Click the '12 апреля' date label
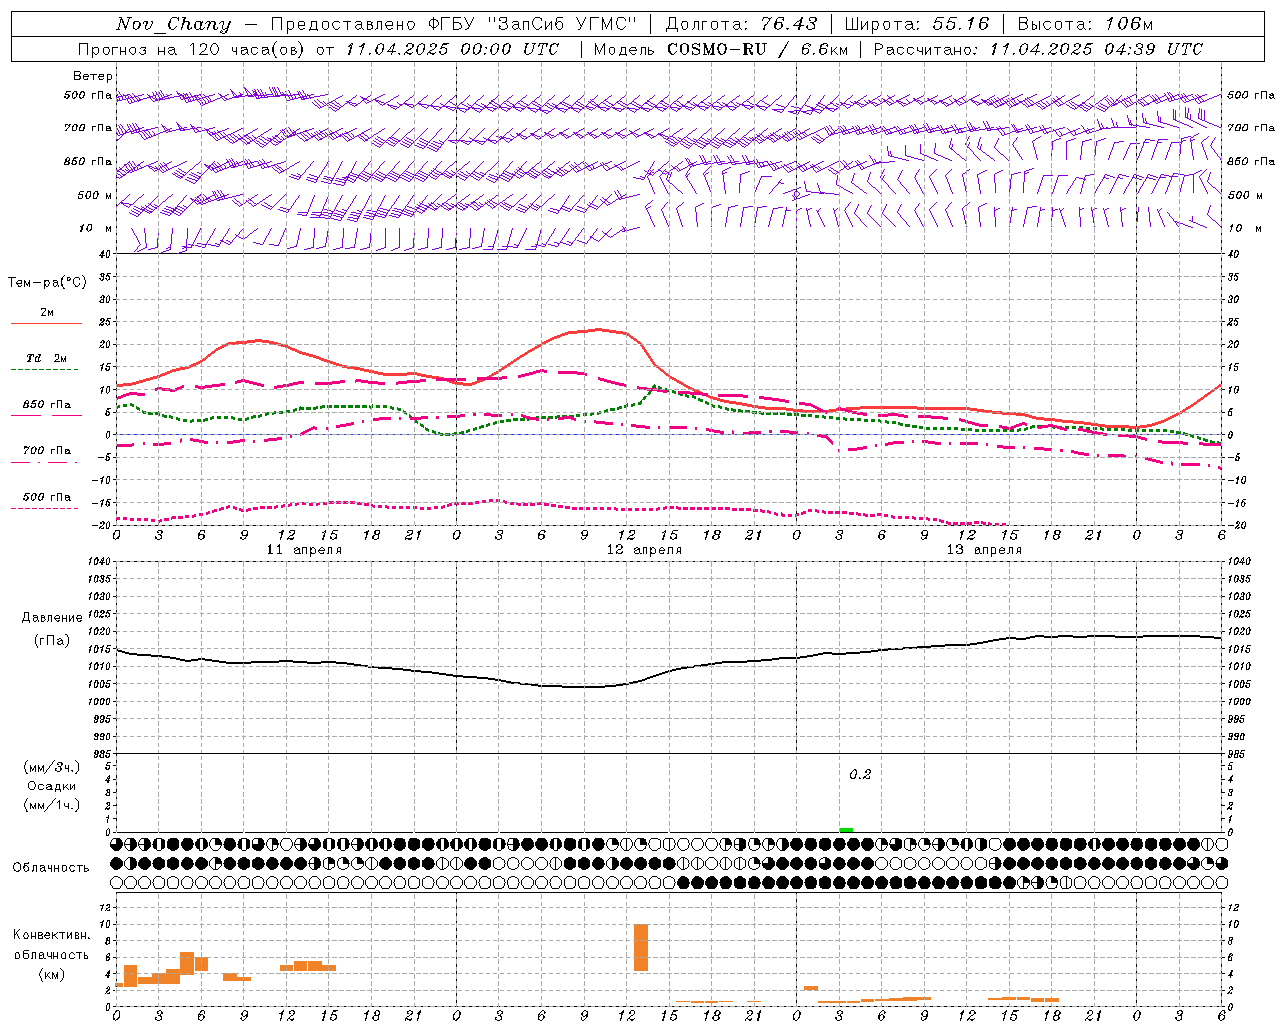 [x=645, y=550]
